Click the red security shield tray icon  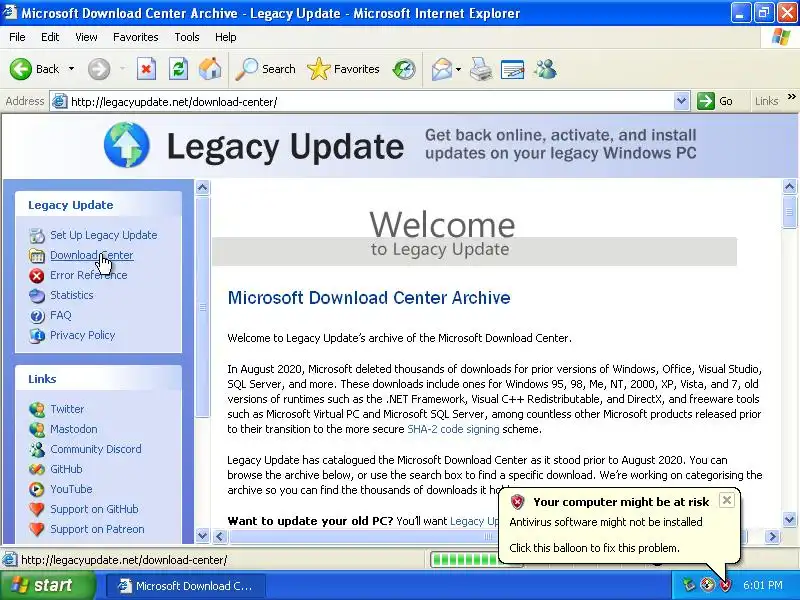[726, 585]
